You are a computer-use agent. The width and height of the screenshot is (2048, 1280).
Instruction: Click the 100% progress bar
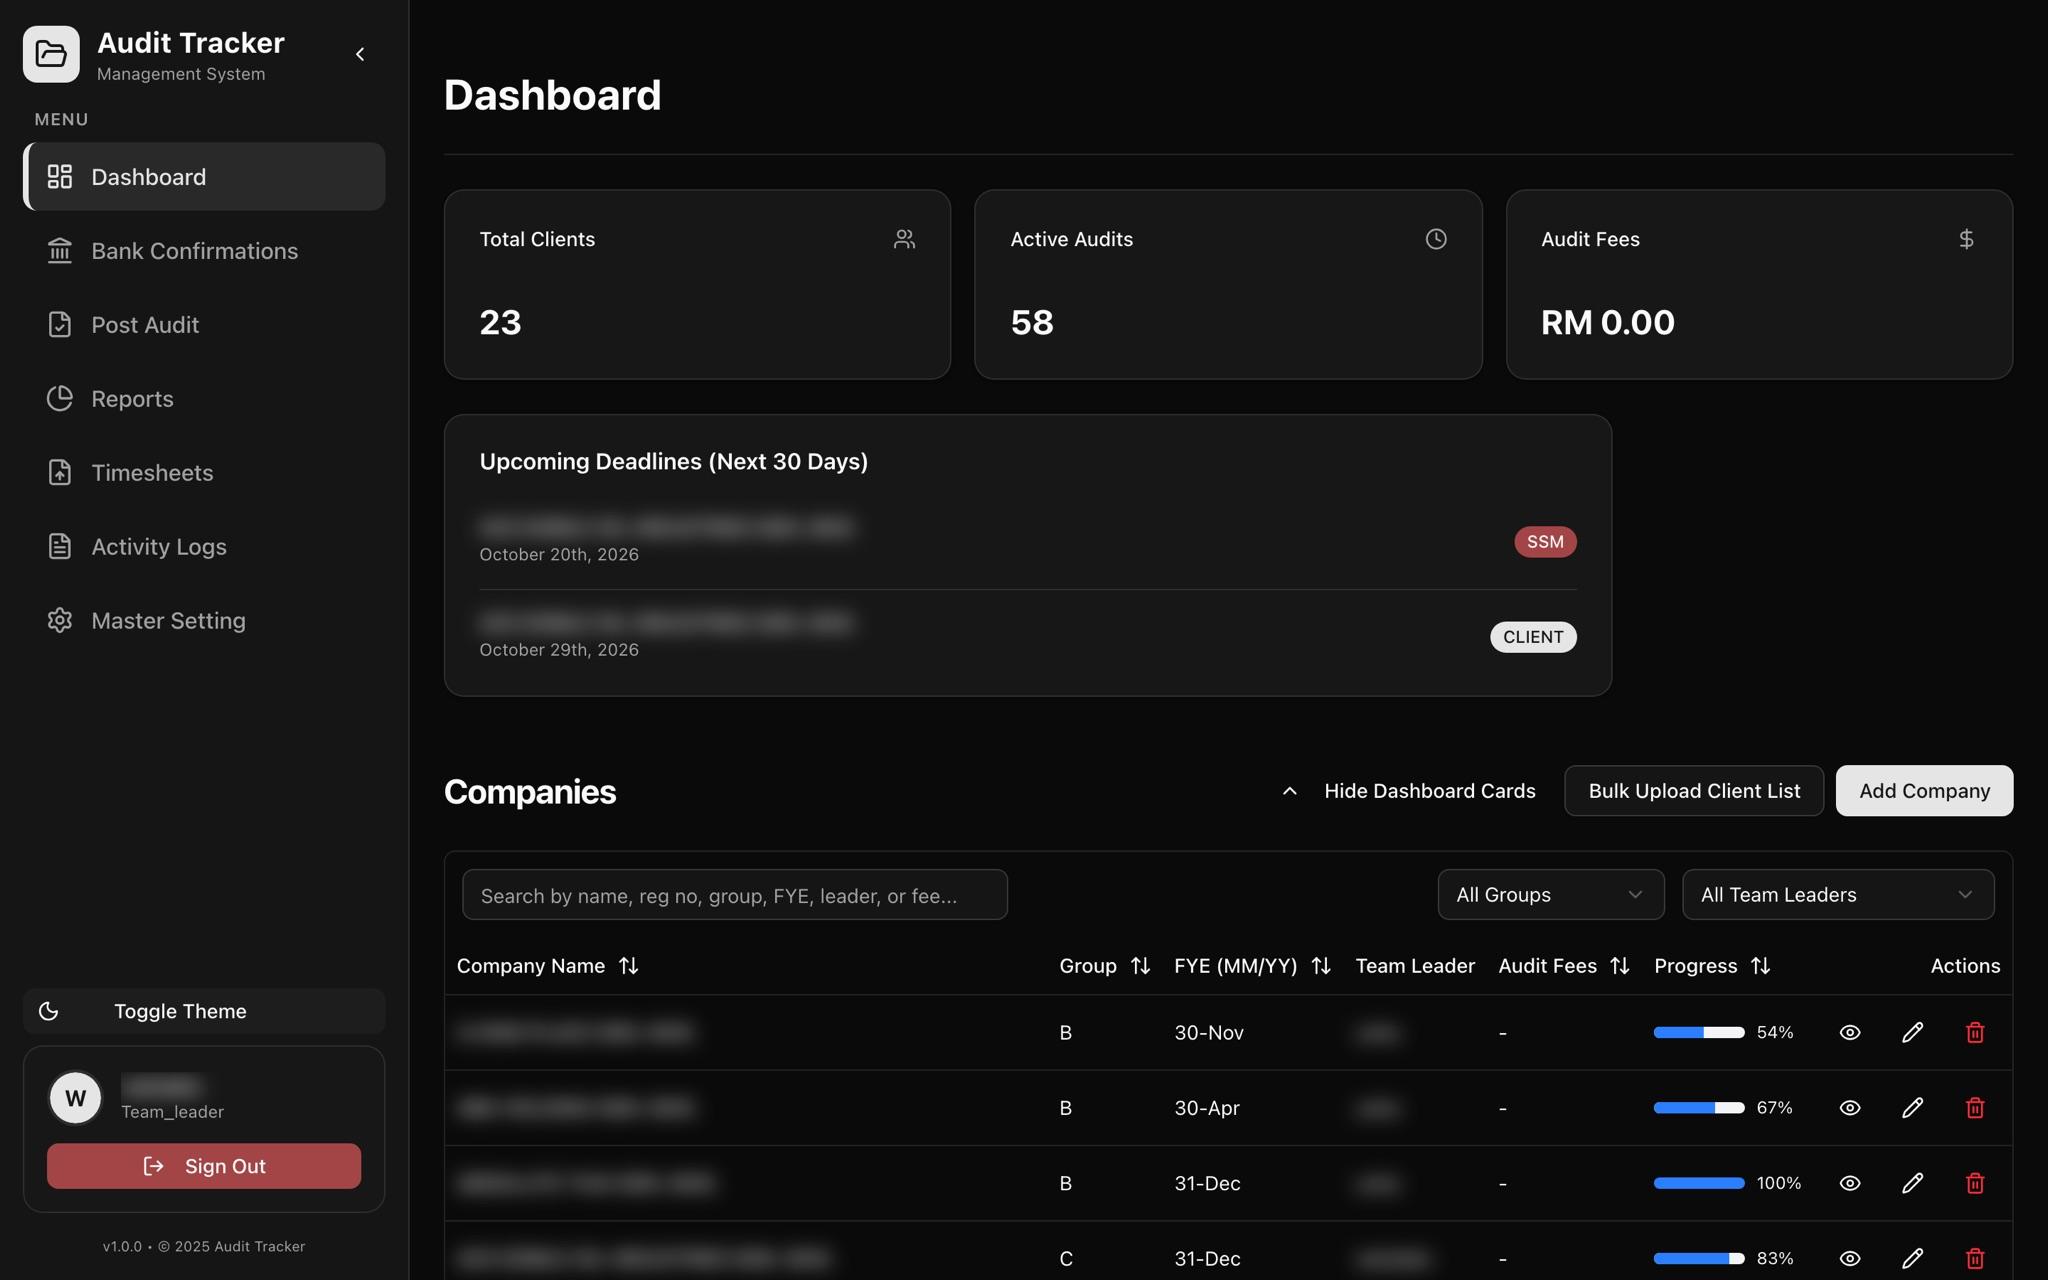point(1699,1183)
